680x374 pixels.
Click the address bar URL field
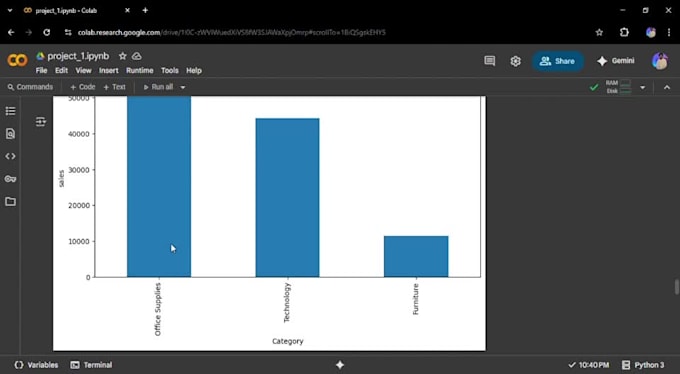tap(325, 33)
